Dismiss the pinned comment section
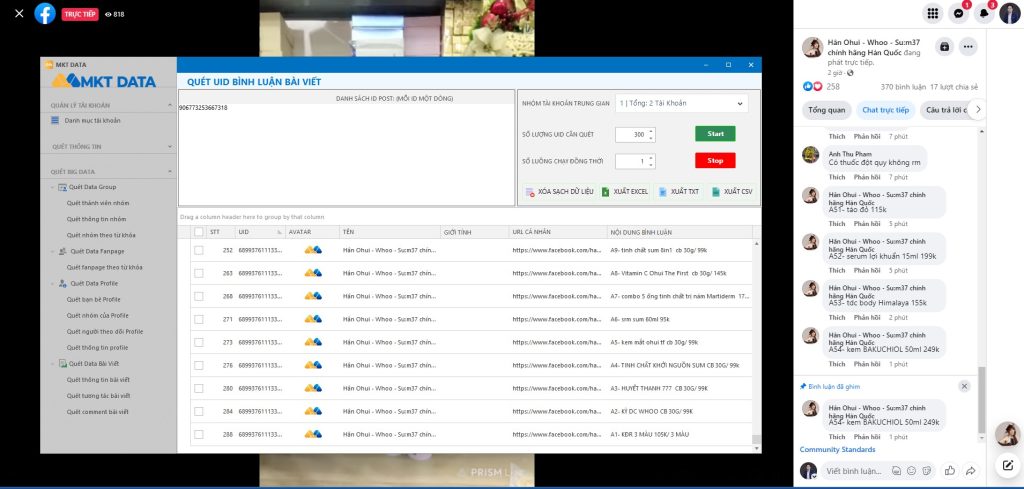 point(965,386)
